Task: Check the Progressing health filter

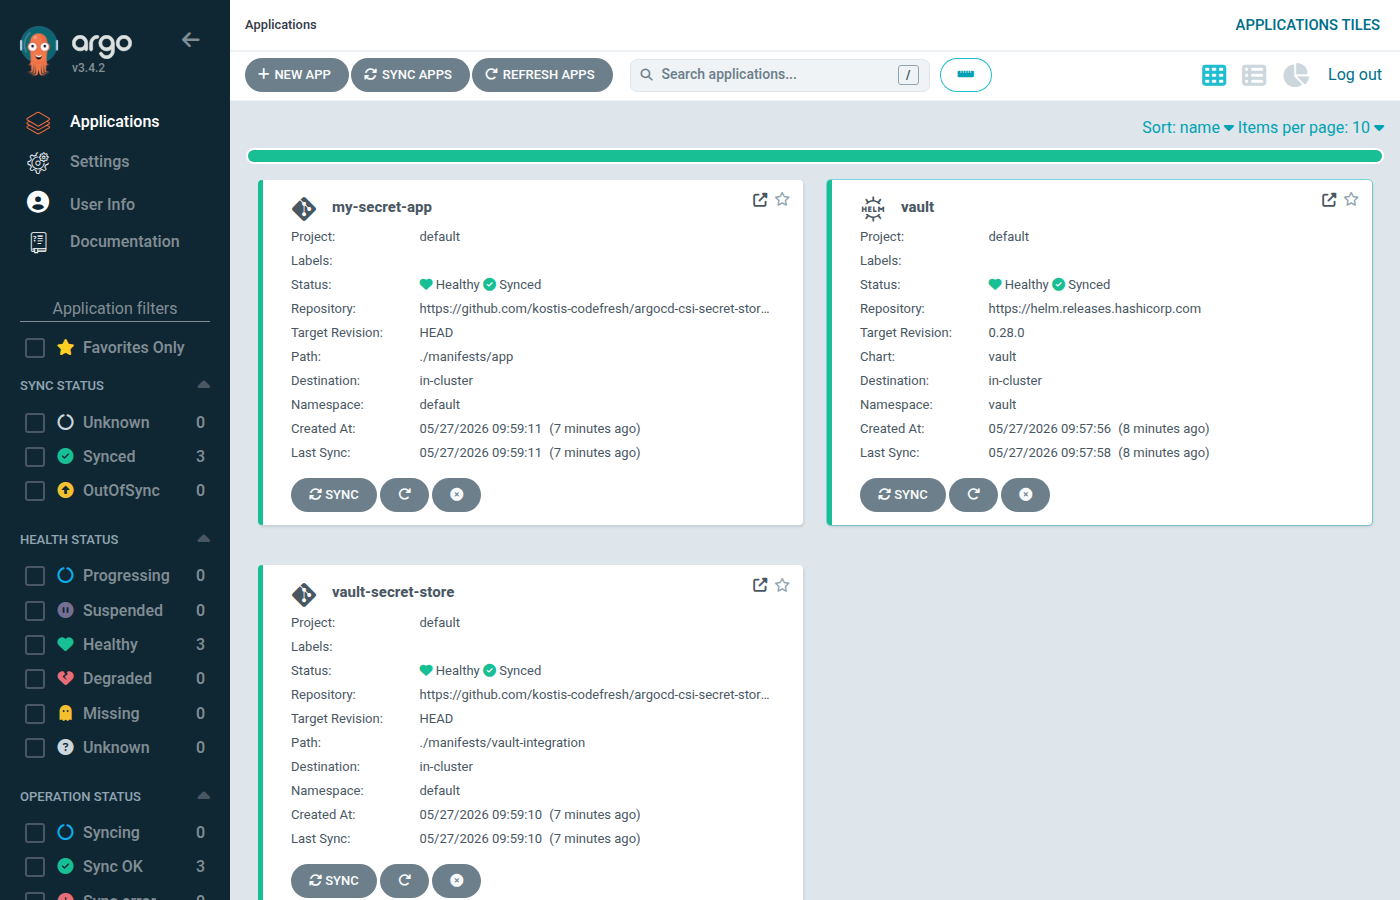Action: click(x=35, y=576)
